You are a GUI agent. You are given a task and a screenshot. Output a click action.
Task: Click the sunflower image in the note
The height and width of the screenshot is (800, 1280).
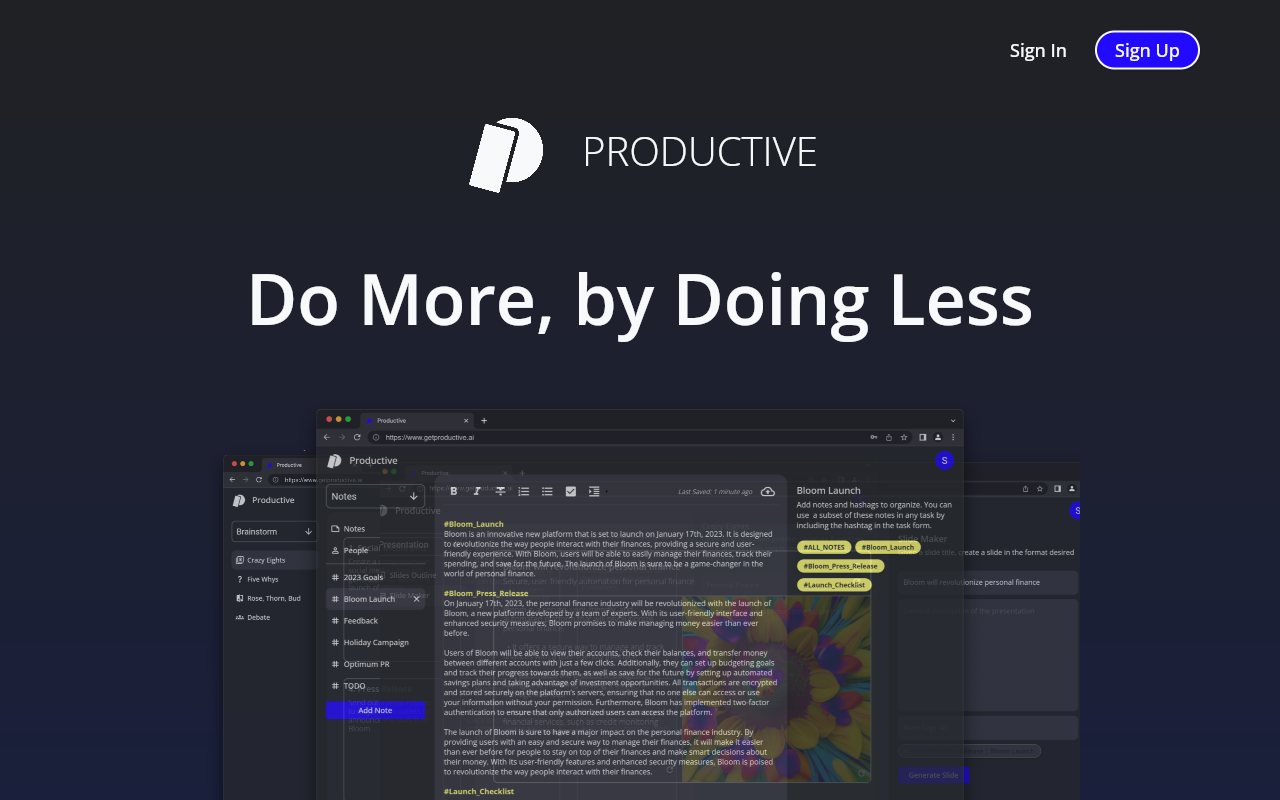(x=776, y=688)
